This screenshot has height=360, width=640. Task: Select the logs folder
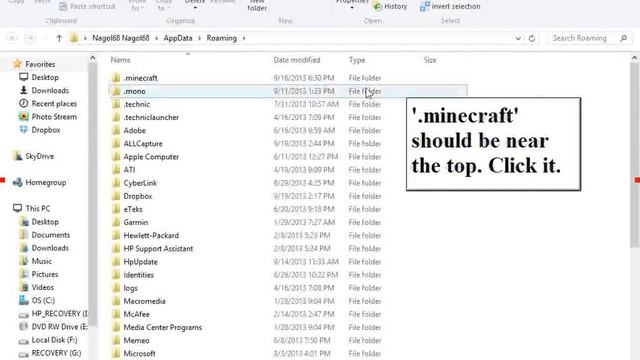[x=131, y=288]
